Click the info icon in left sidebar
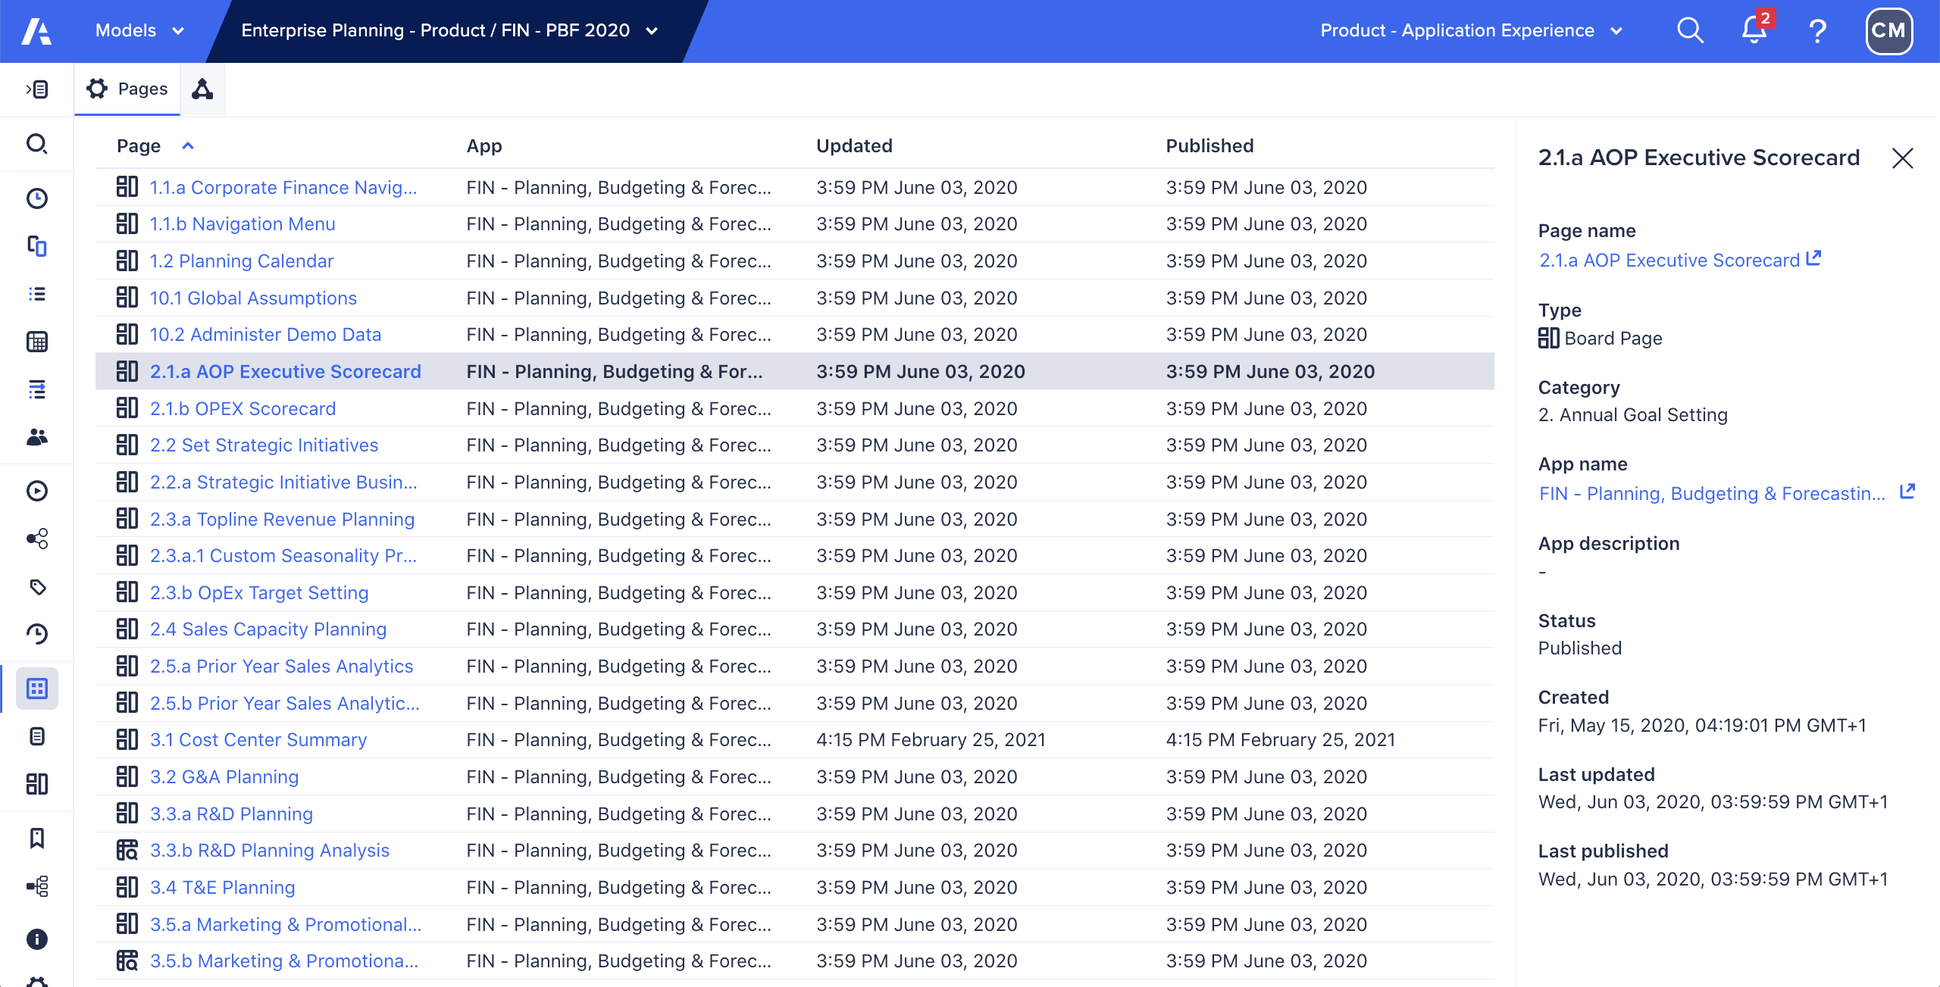The width and height of the screenshot is (1940, 987). tap(37, 939)
